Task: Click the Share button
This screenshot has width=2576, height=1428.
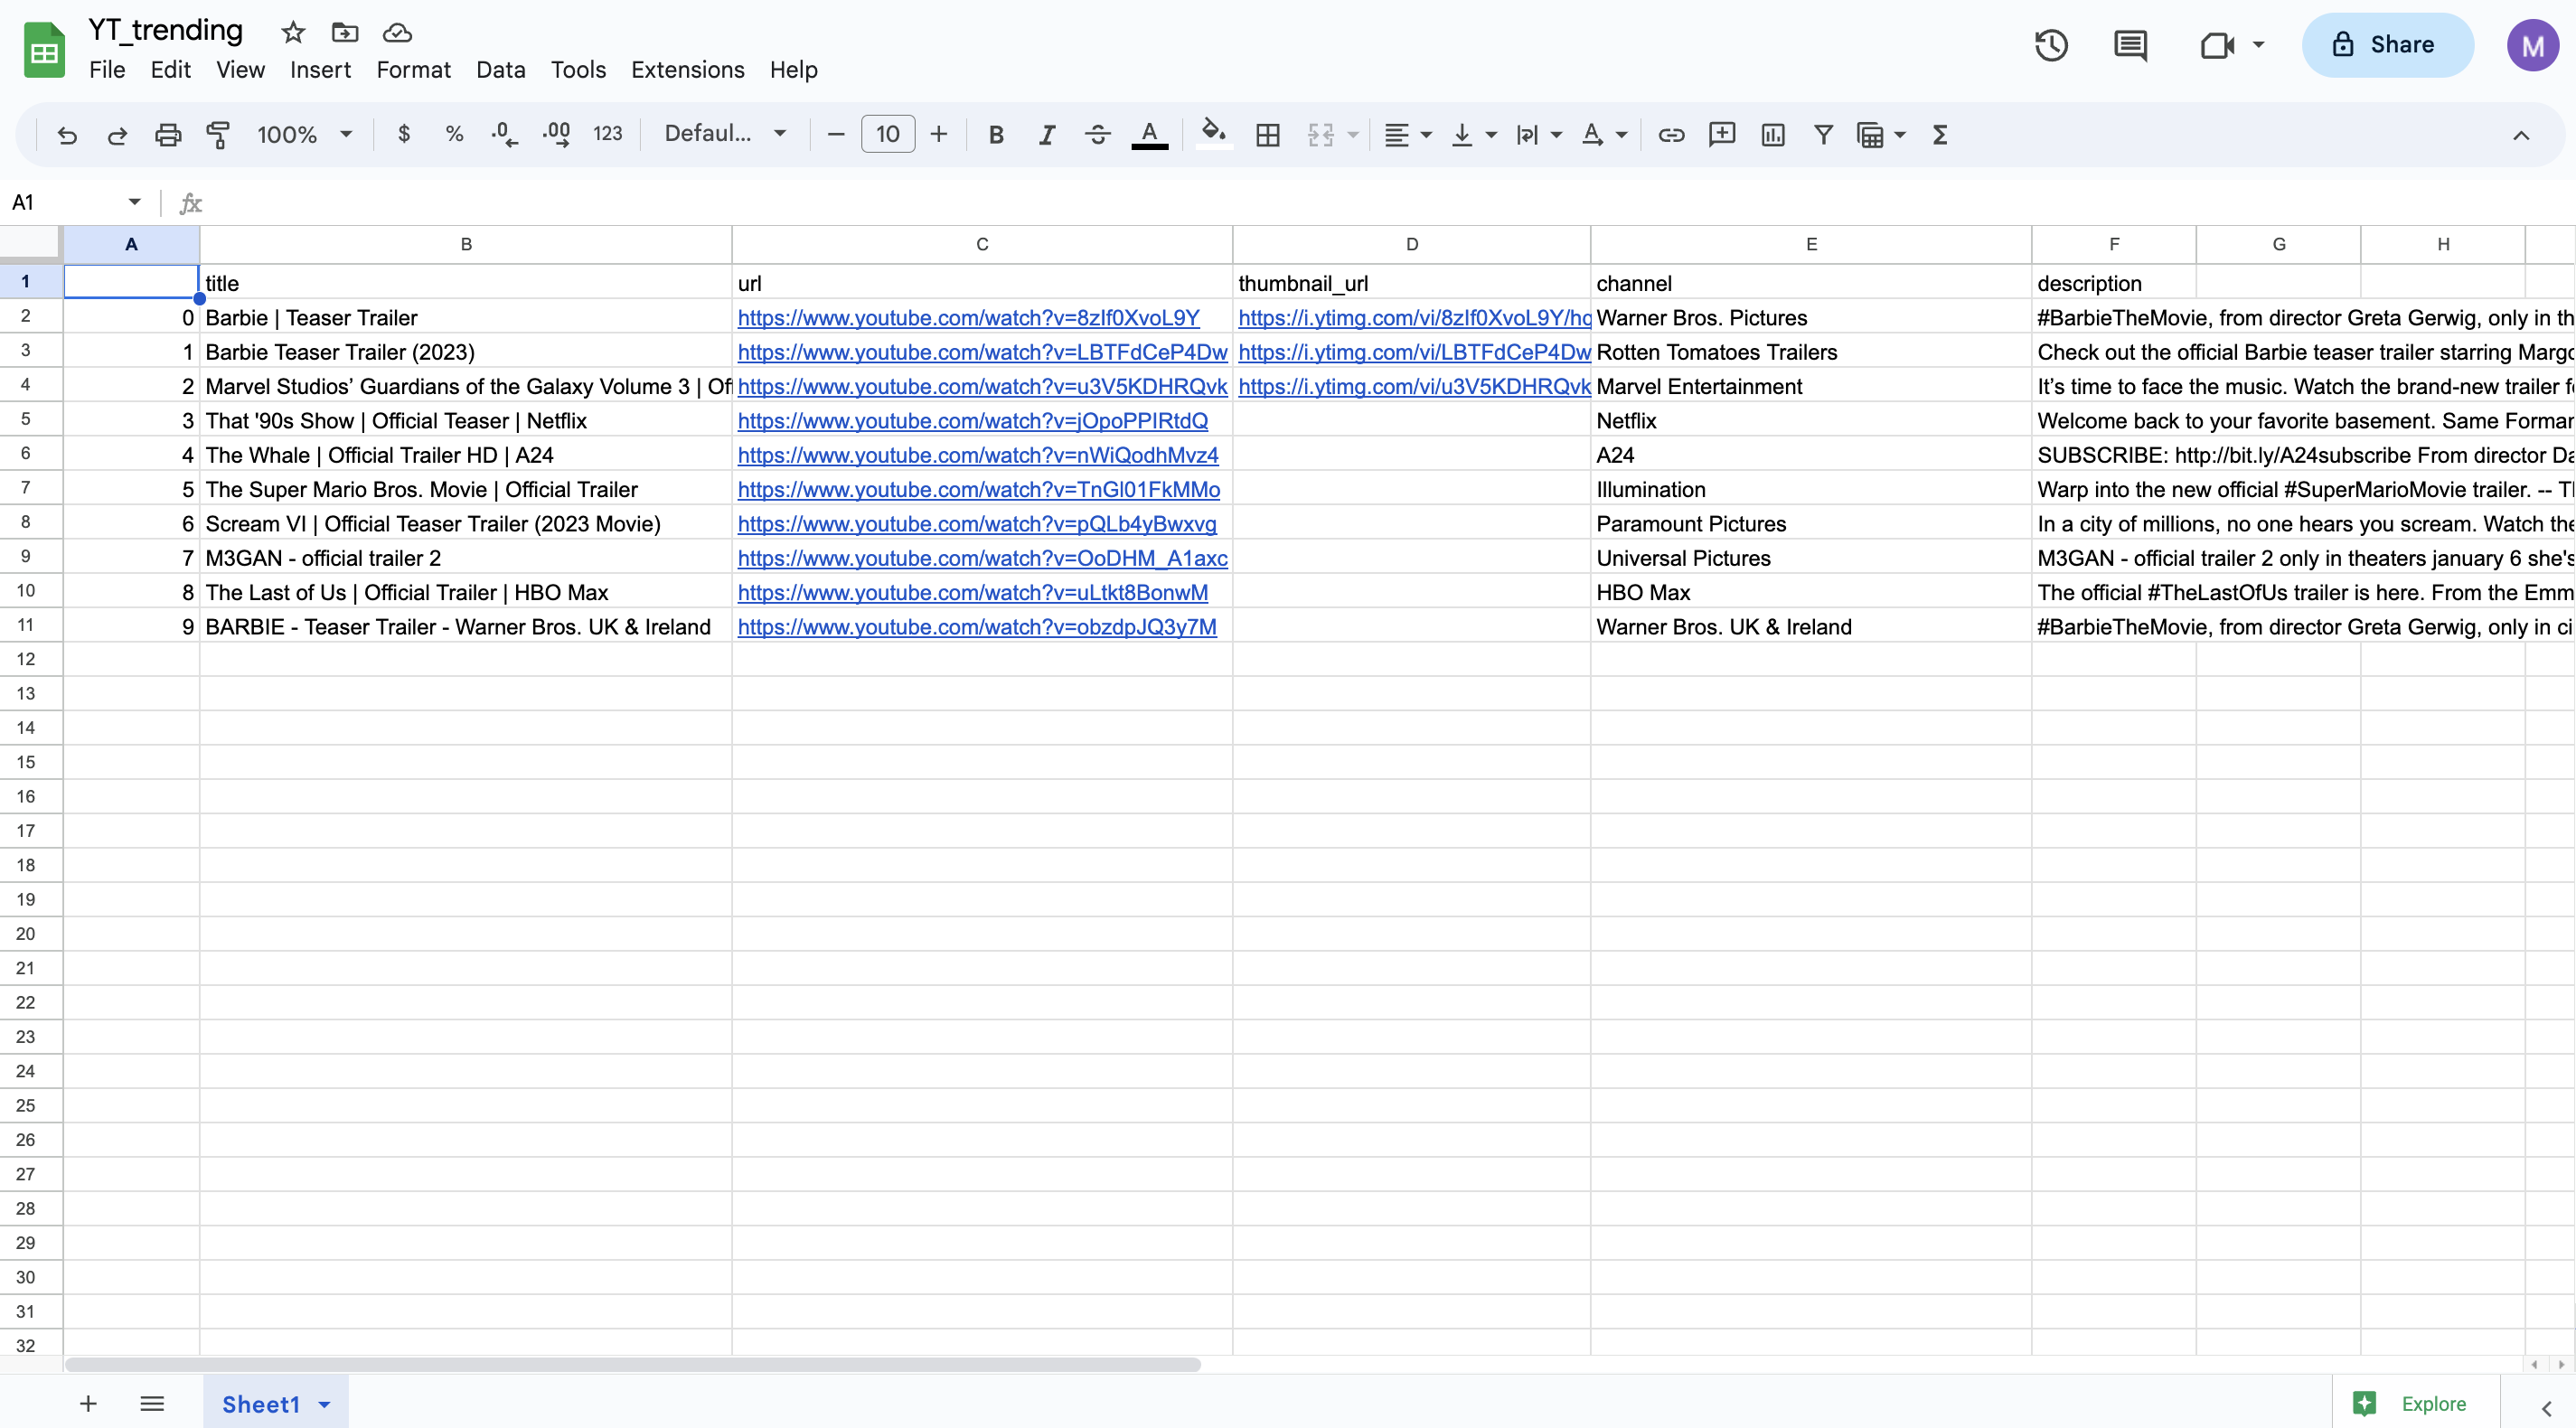Action: click(2388, 45)
